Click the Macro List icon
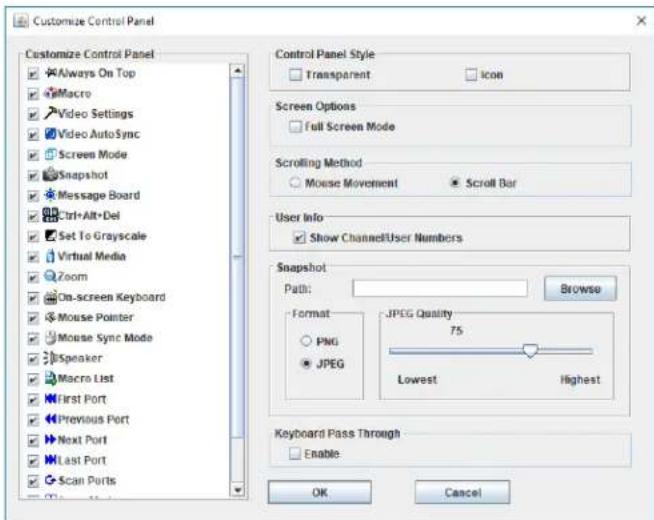654x520 pixels. click(50, 378)
